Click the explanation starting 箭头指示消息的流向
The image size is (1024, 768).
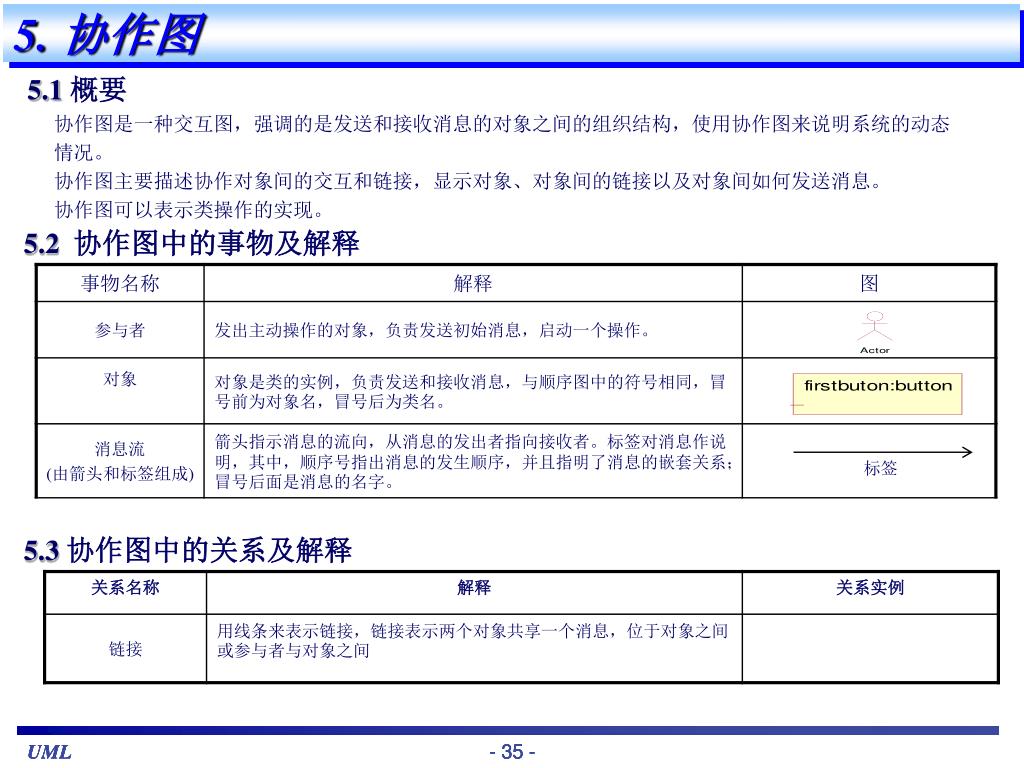pyautogui.click(x=473, y=462)
